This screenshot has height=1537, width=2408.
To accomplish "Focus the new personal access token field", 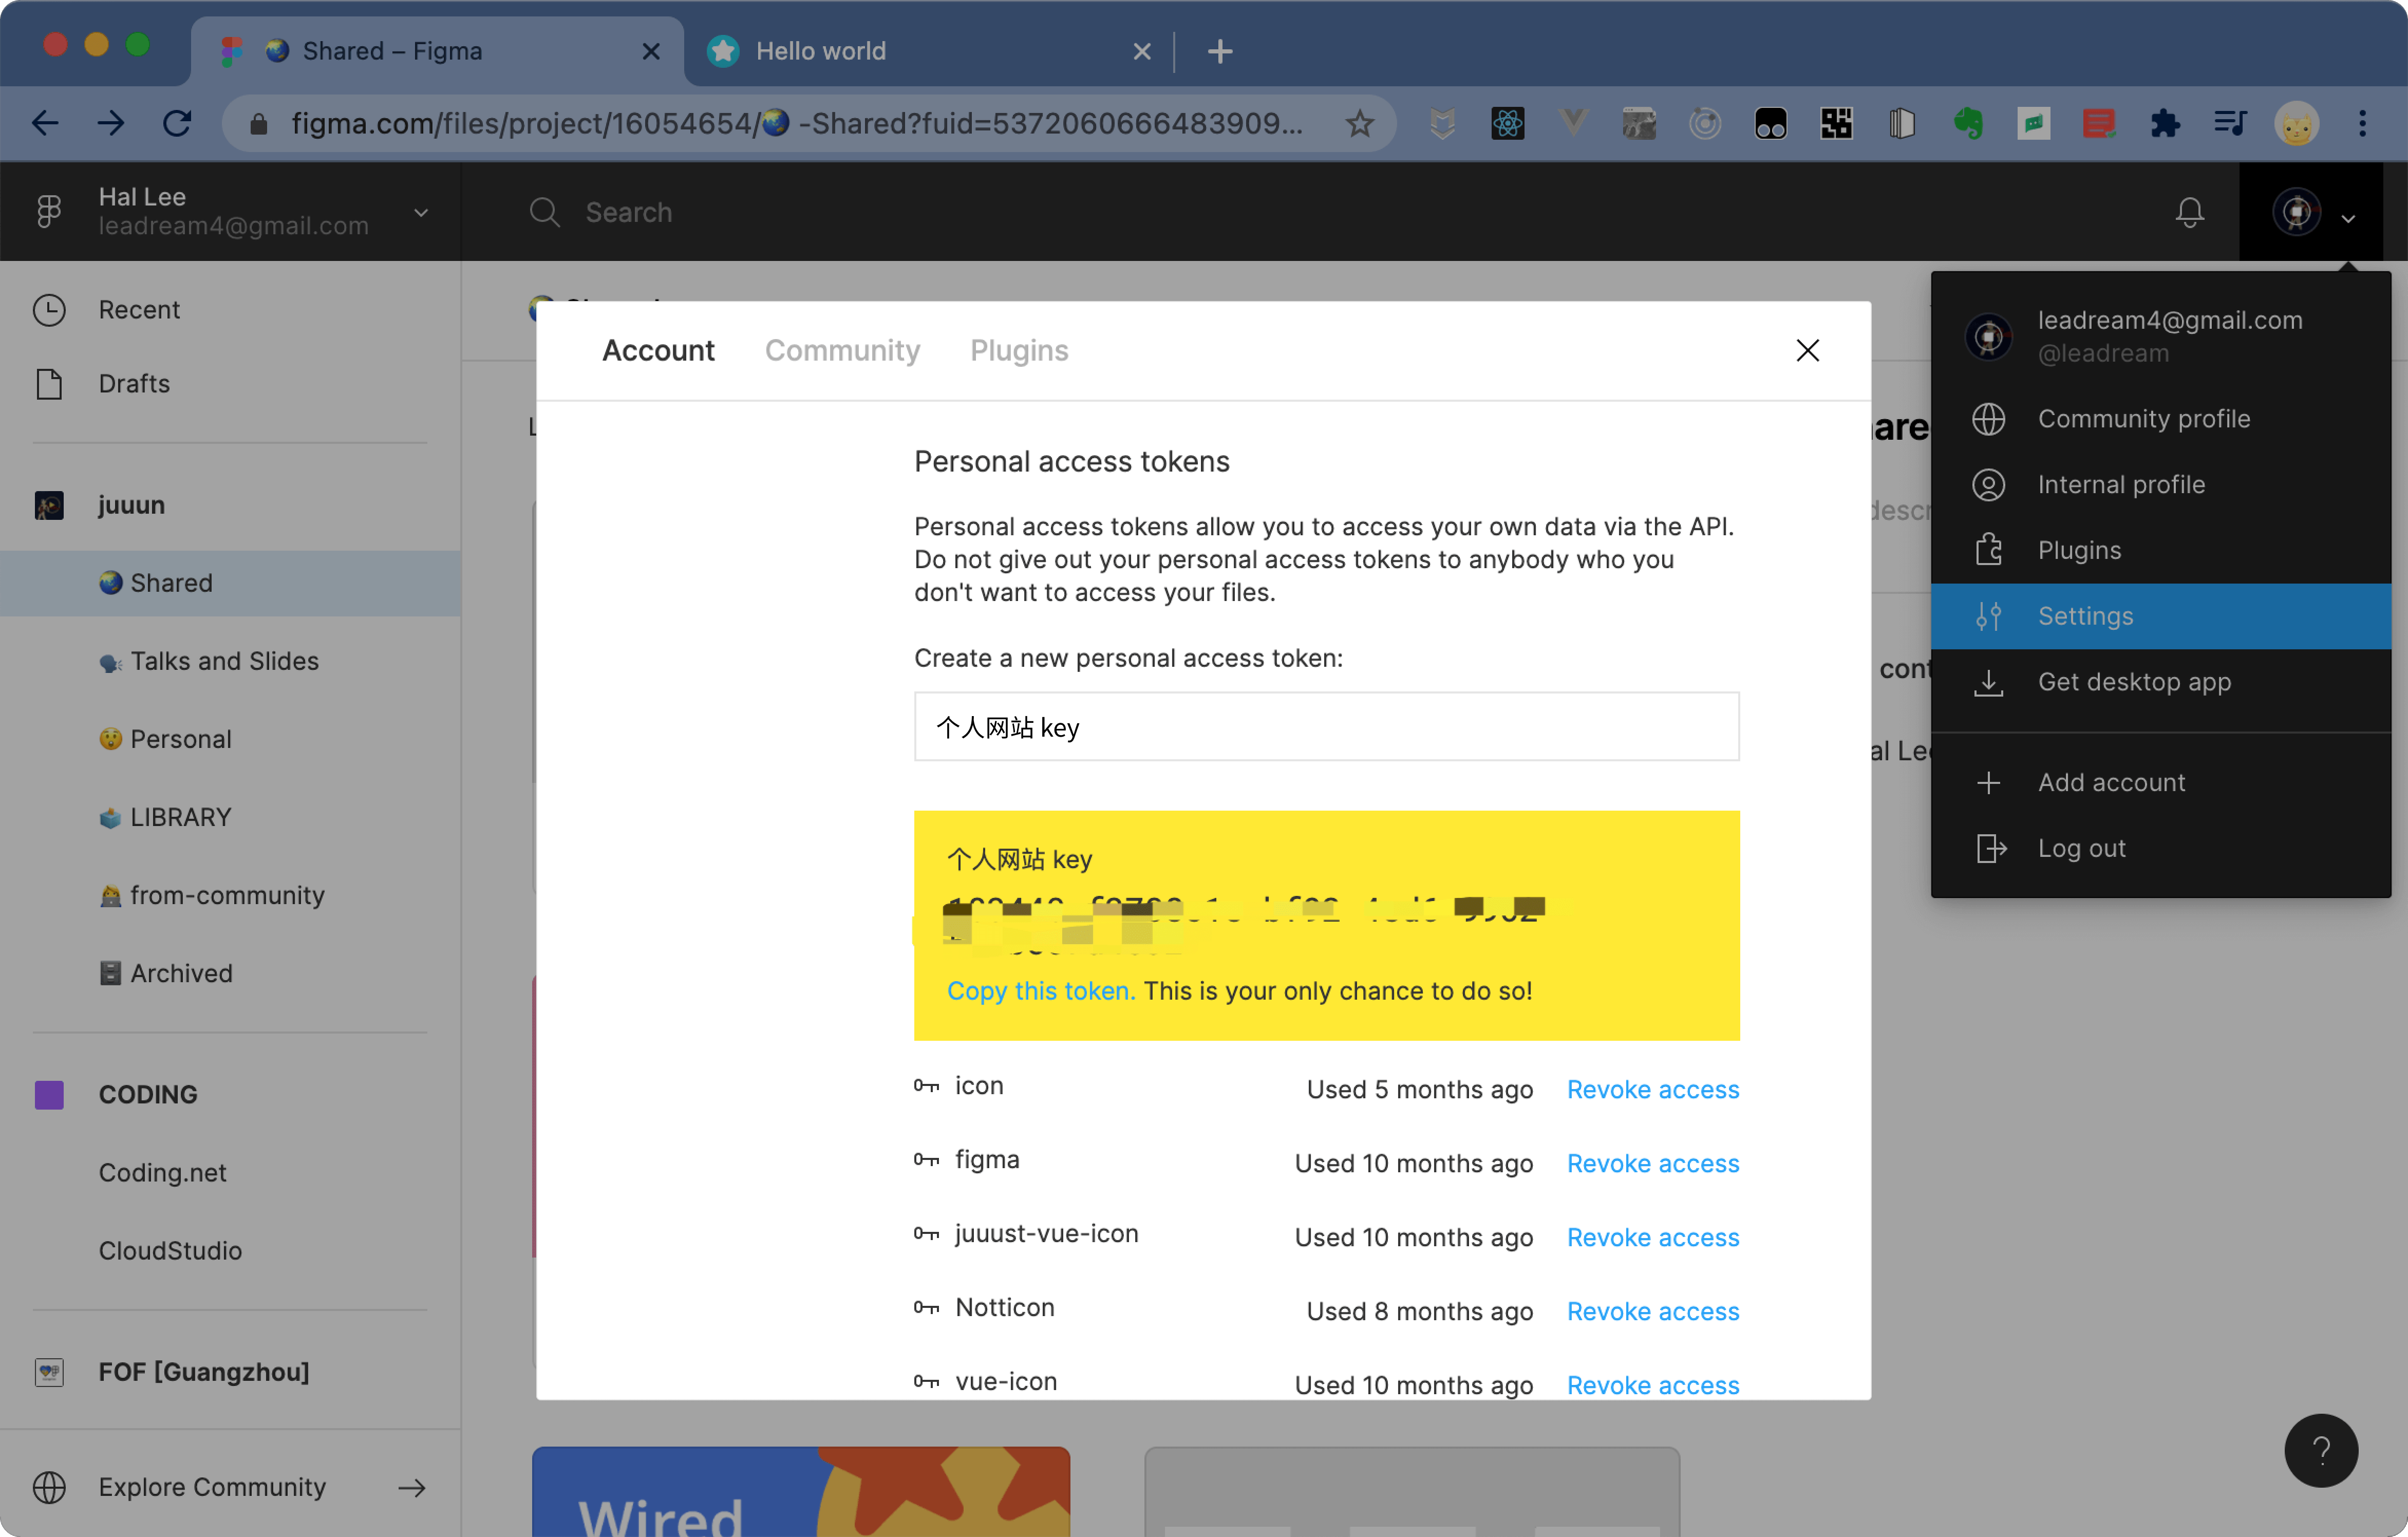I will (x=1326, y=727).
